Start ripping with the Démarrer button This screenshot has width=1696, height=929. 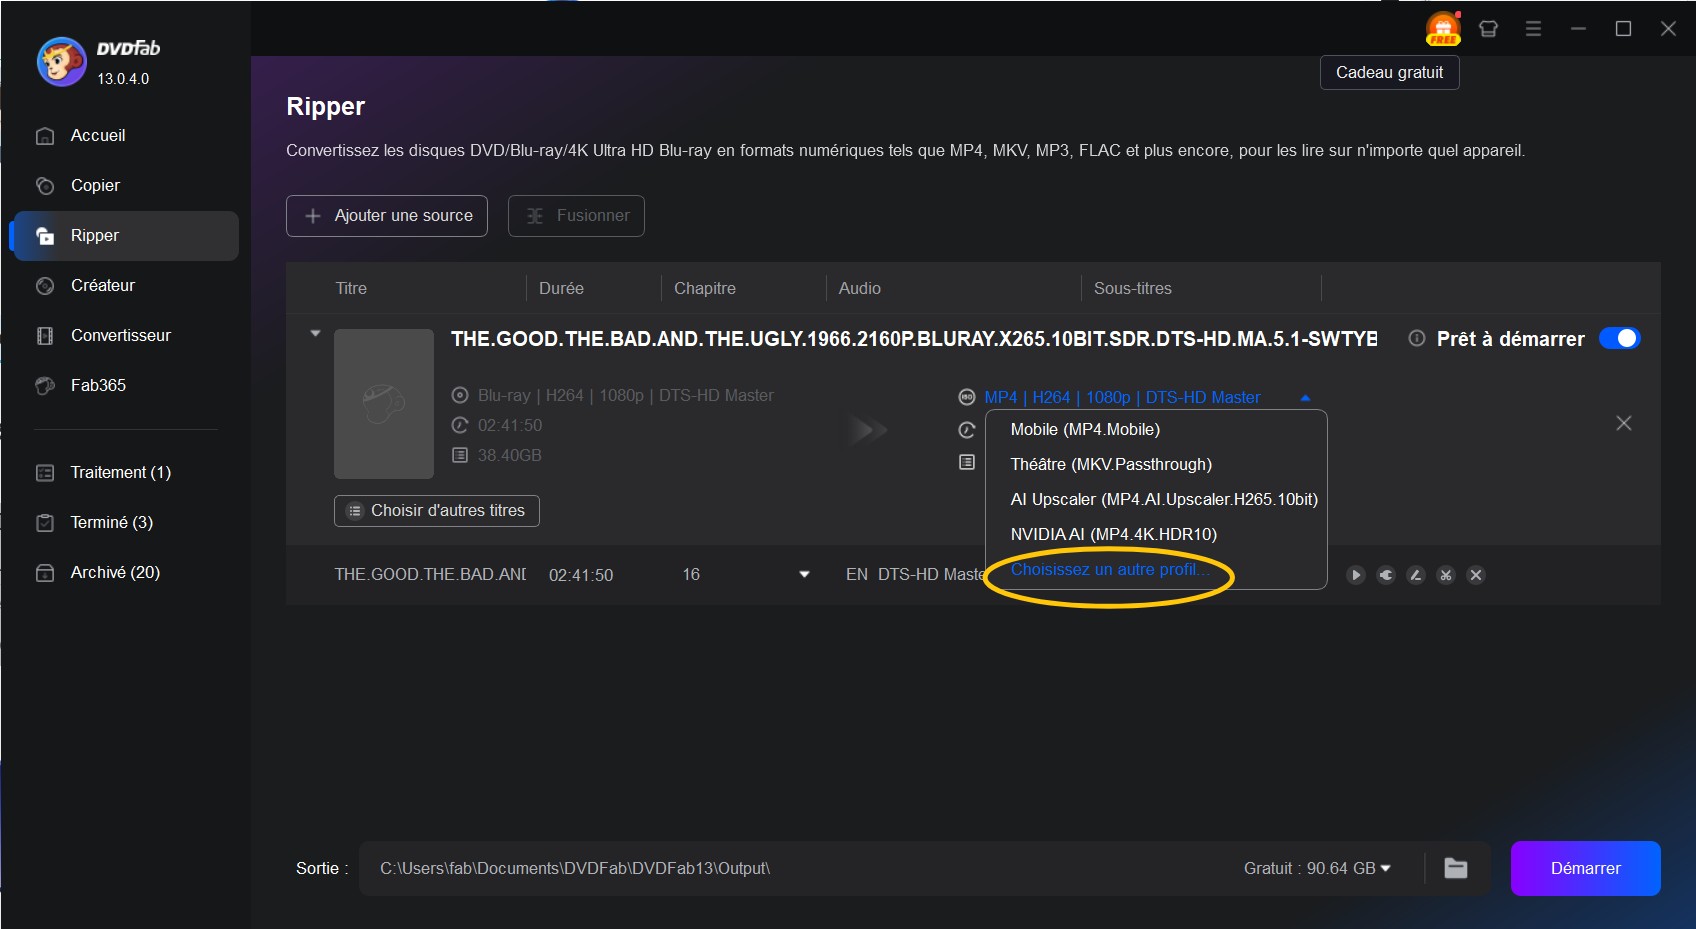[x=1585, y=868]
